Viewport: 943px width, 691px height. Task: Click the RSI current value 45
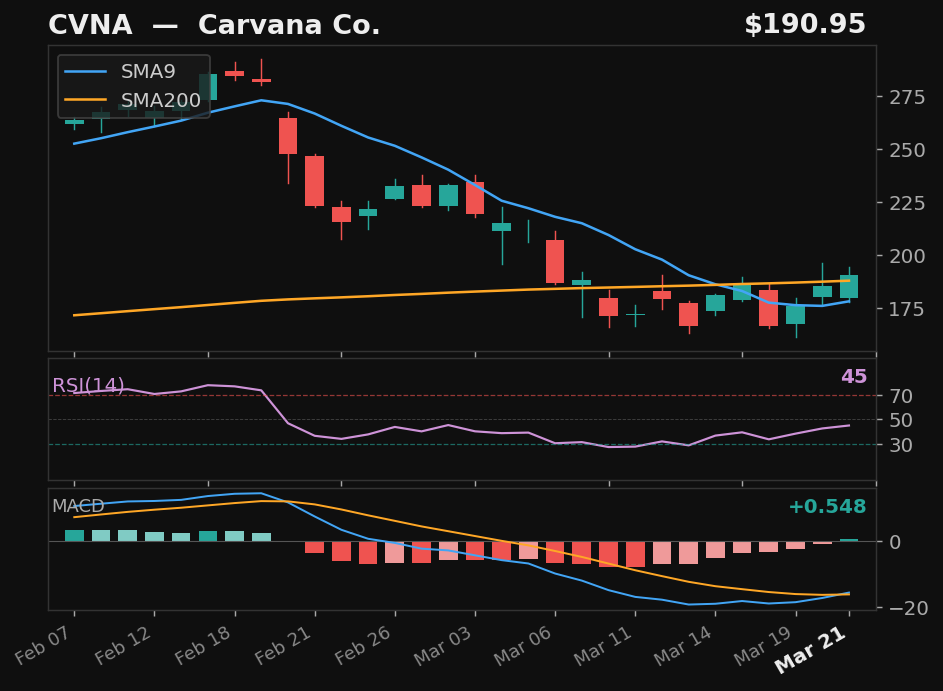[x=854, y=376]
